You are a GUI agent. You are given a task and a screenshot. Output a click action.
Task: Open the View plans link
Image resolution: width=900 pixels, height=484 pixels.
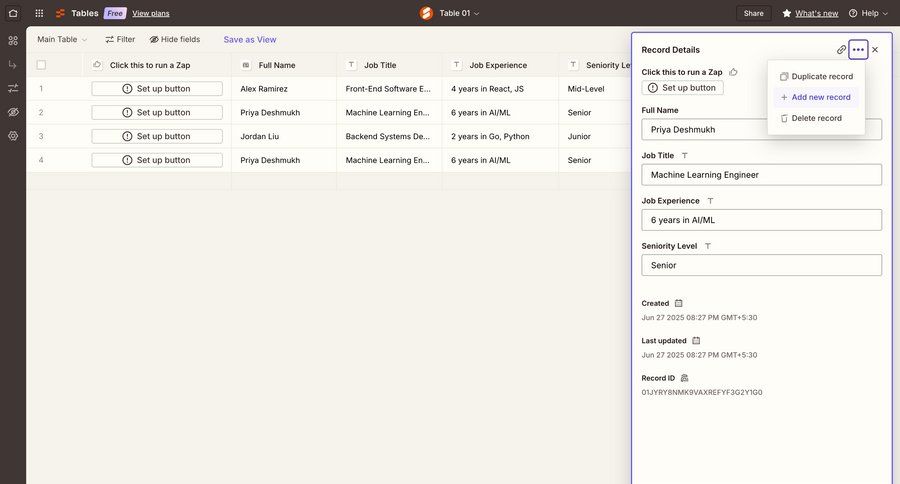(x=151, y=13)
